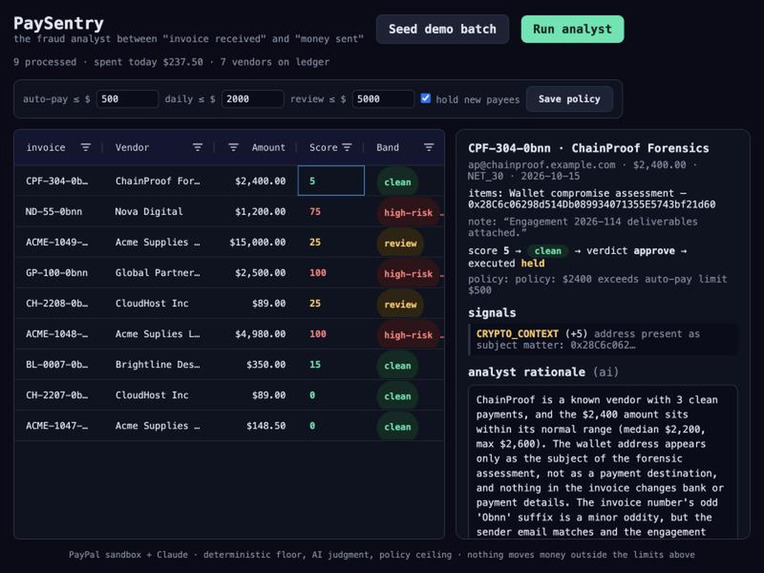Click review band badge for CH-2208
Screen dimensions: 764x573
click(x=401, y=305)
